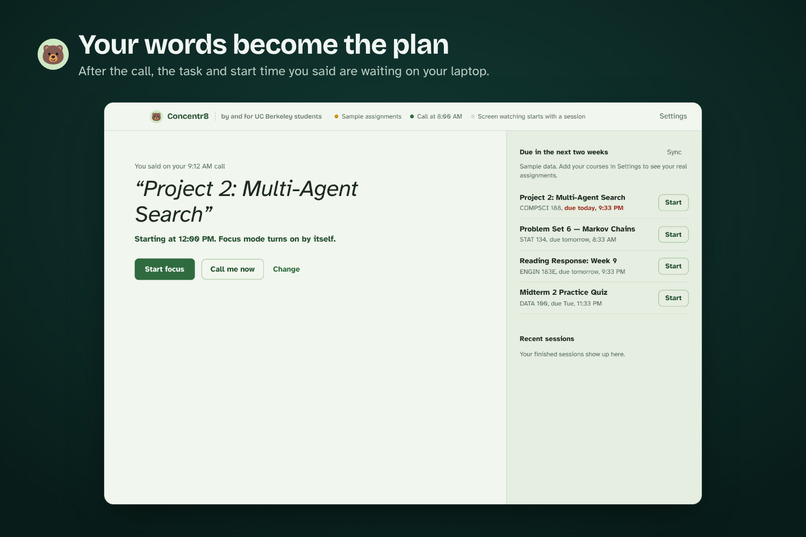806x537 pixels.
Task: Click the Change link
Action: [x=286, y=269]
